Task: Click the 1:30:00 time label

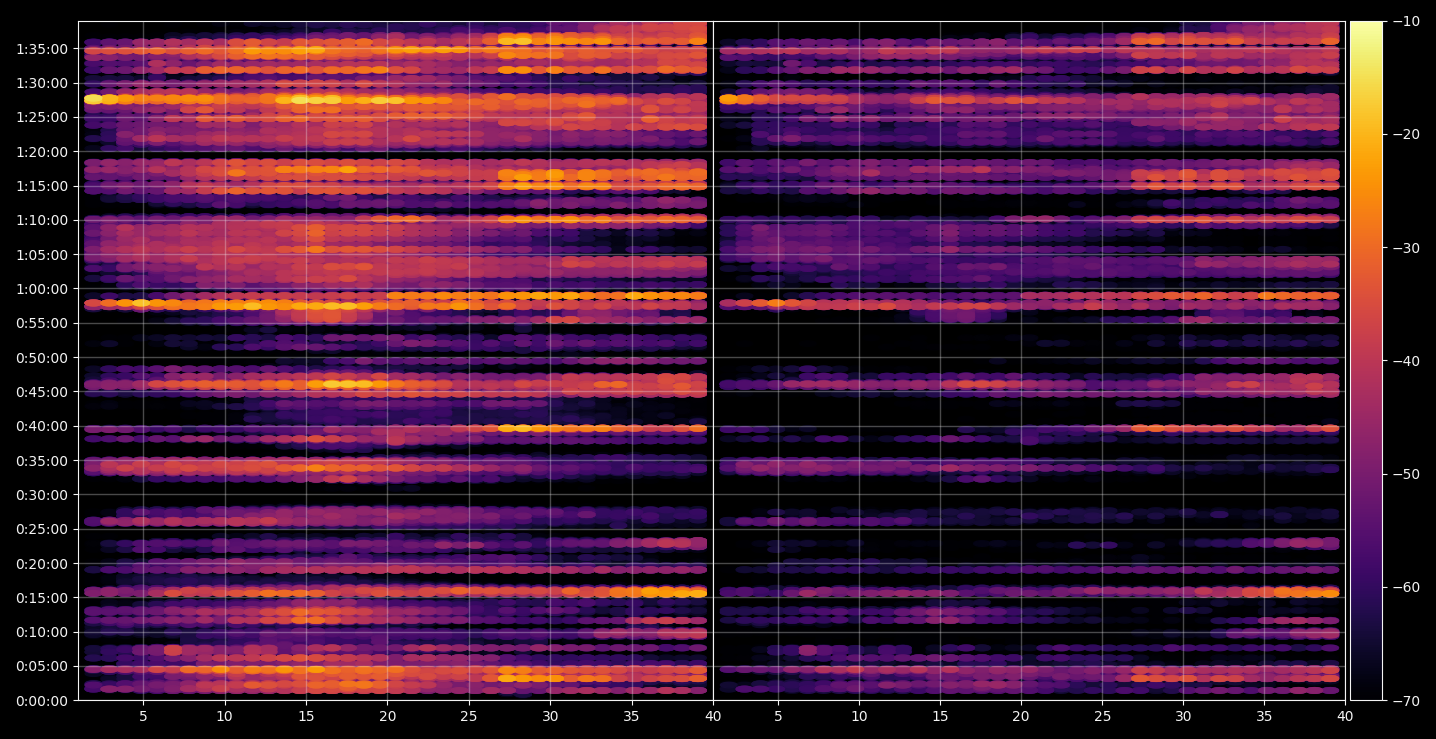Action: pyautogui.click(x=42, y=83)
